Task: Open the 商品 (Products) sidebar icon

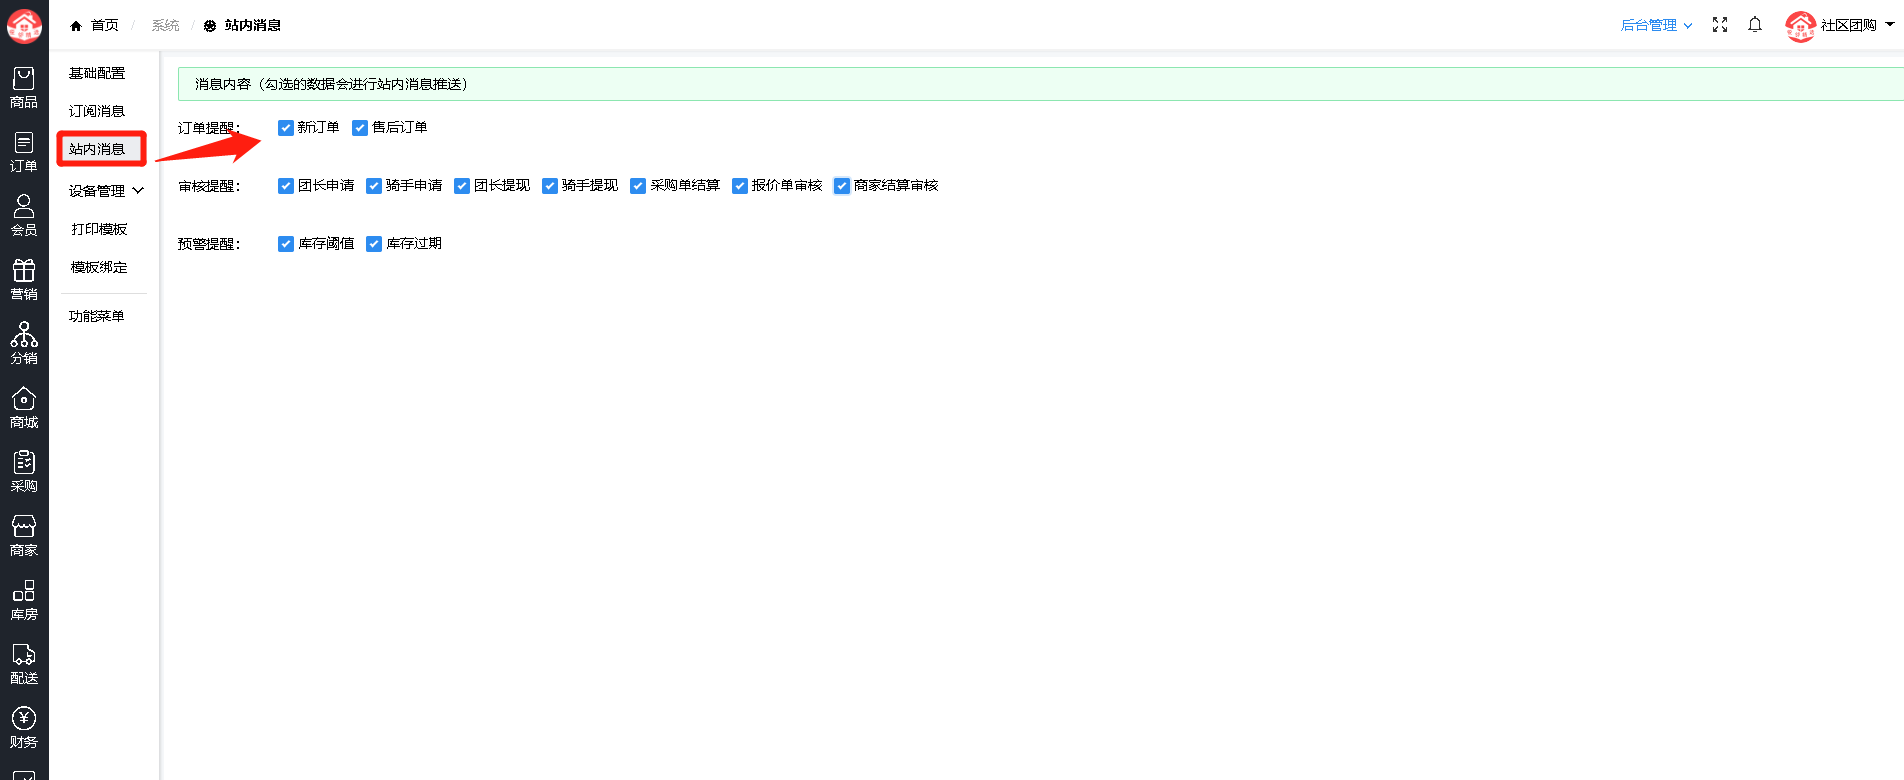Action: [24, 88]
